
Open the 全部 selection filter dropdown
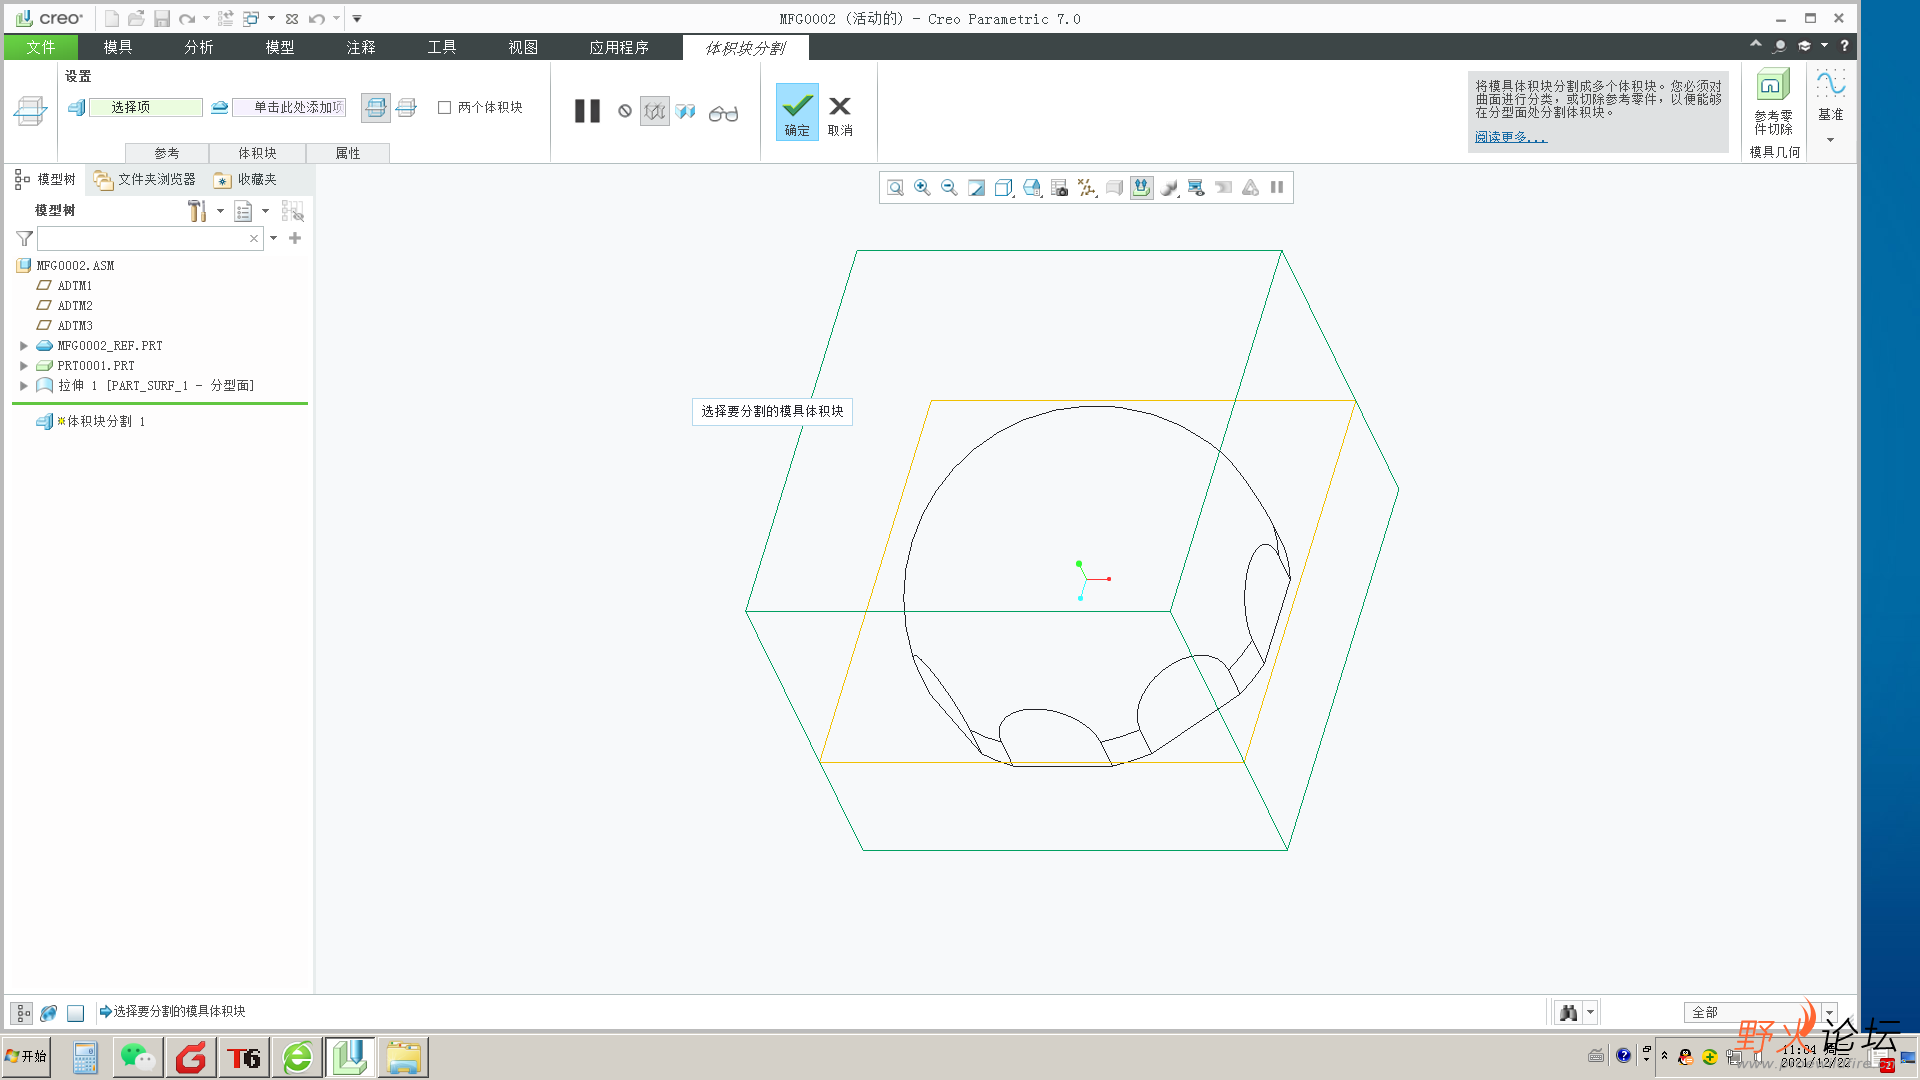(x=1829, y=1013)
